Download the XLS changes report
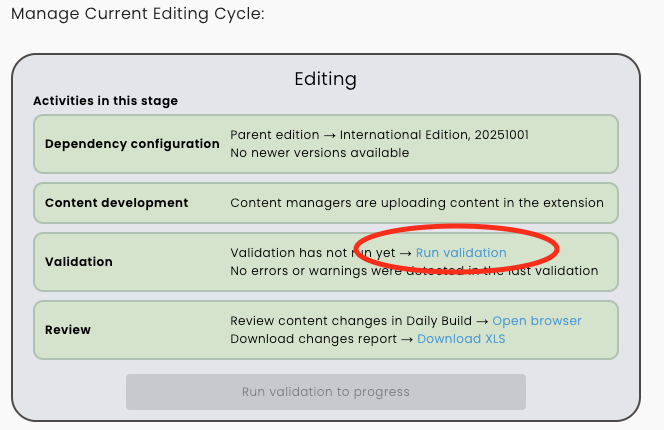 (x=461, y=339)
